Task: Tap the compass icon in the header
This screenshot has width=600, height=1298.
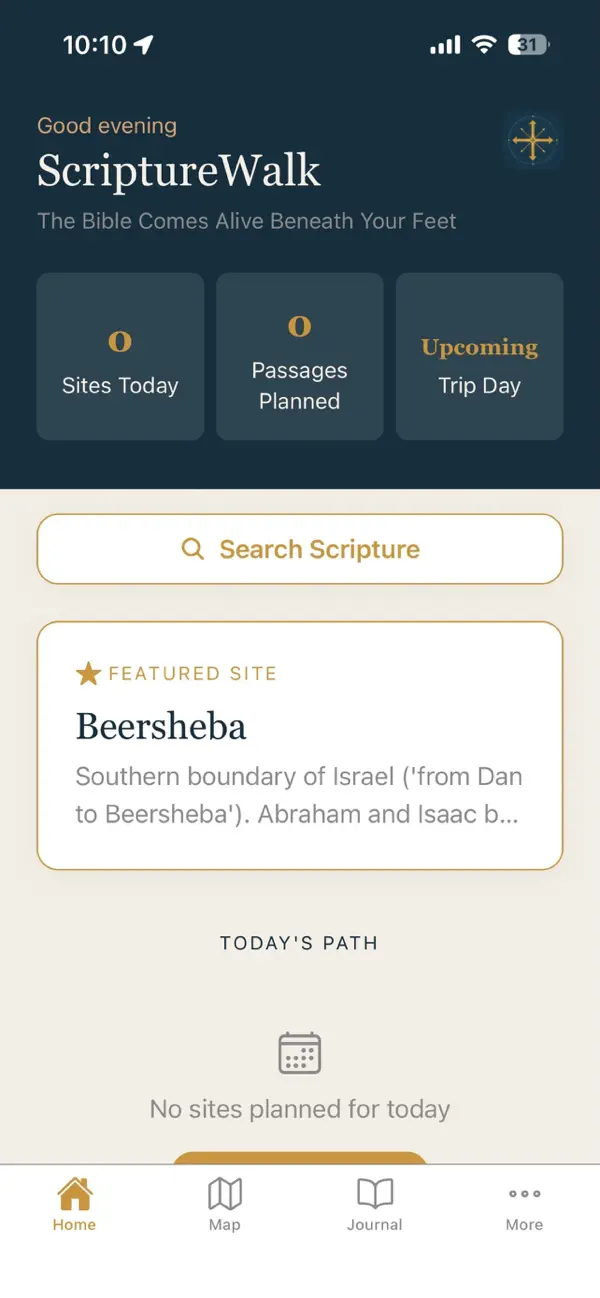Action: pos(533,140)
